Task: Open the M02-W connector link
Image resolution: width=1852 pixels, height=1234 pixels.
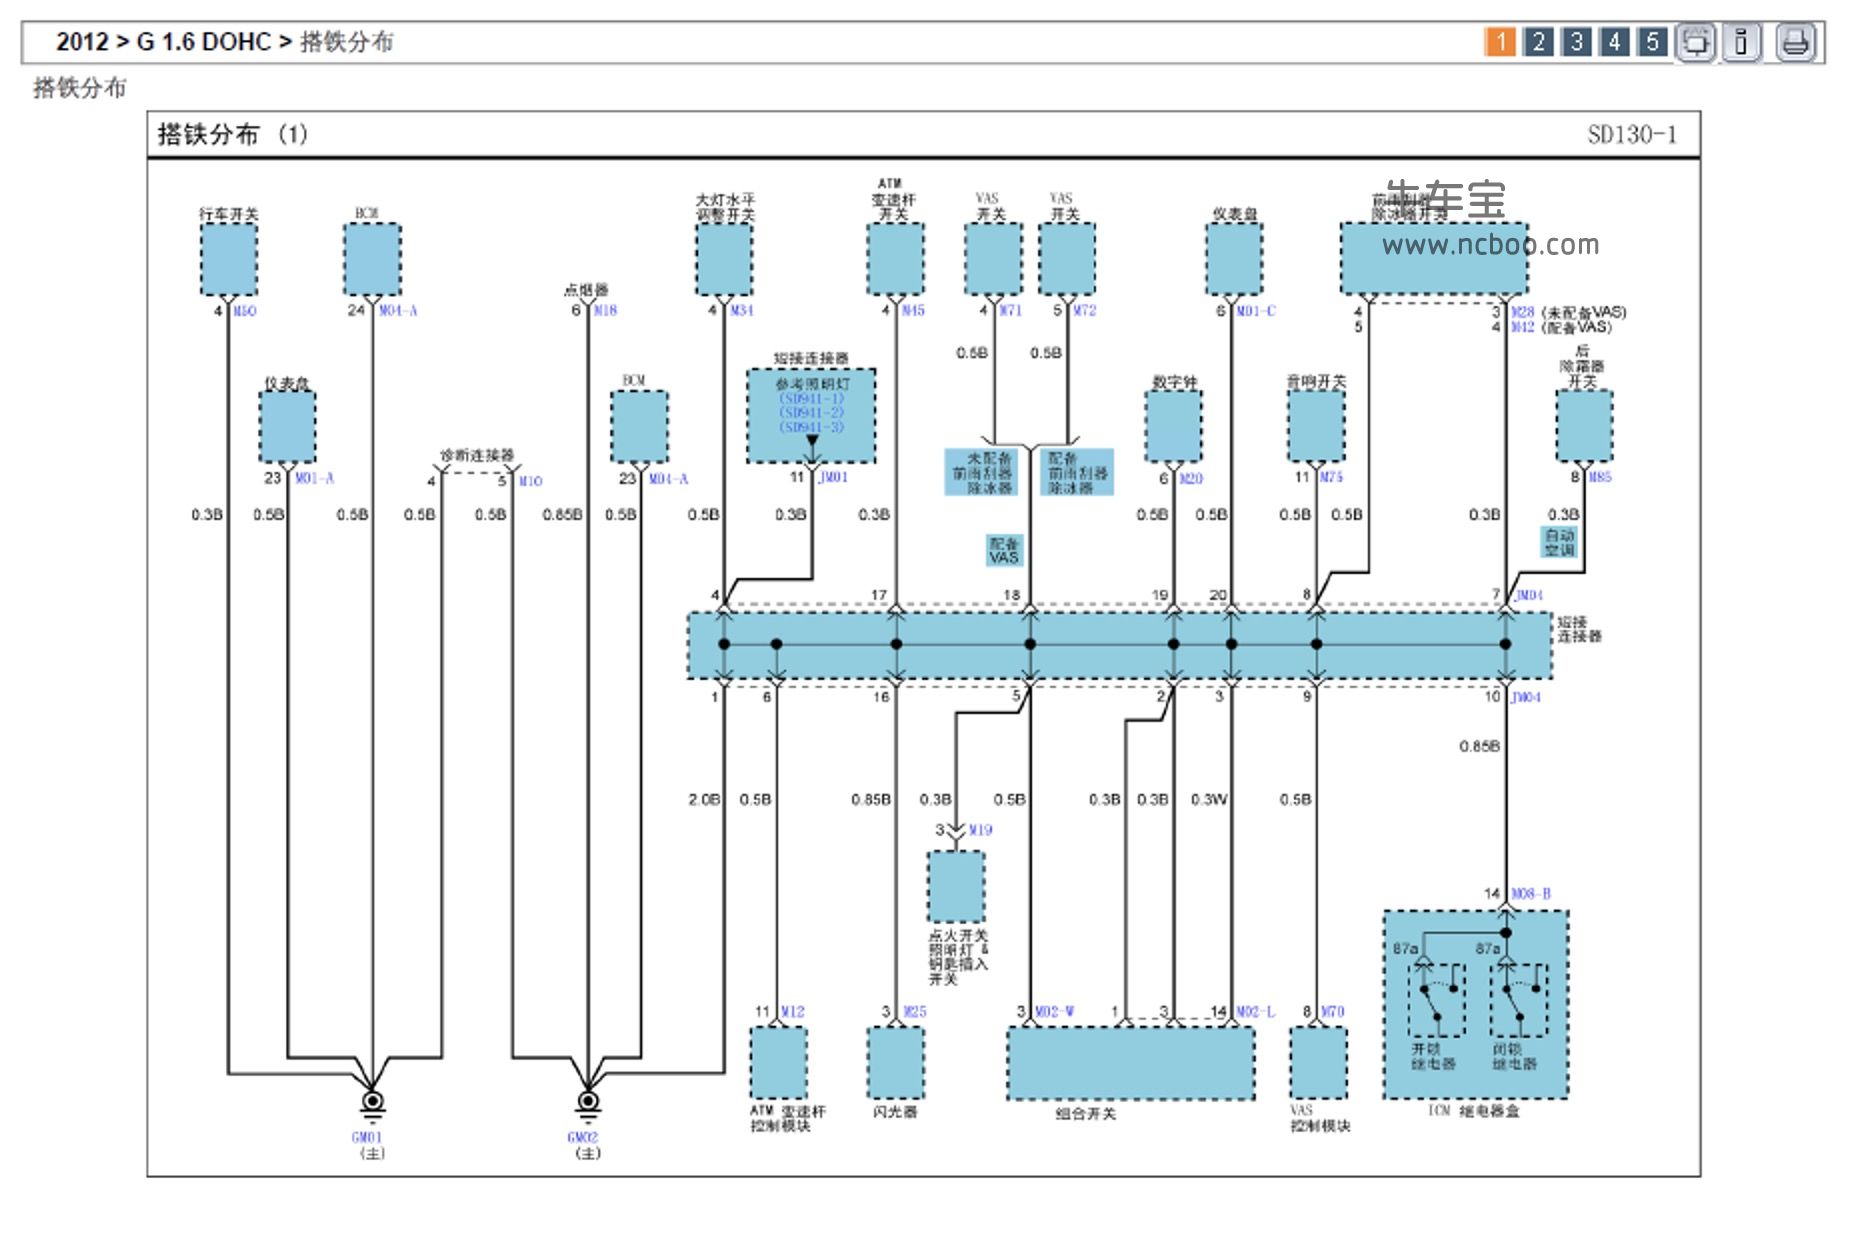Action: [x=1054, y=1012]
